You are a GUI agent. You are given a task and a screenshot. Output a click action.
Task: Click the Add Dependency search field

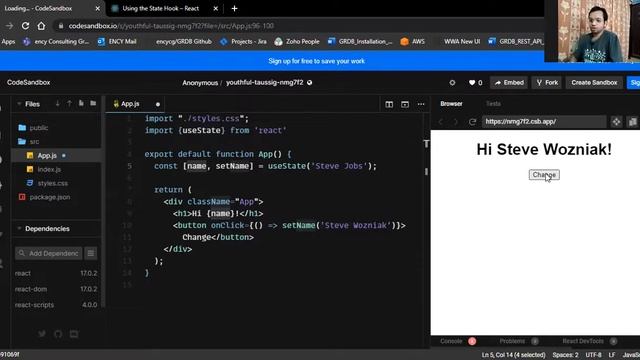click(49, 253)
